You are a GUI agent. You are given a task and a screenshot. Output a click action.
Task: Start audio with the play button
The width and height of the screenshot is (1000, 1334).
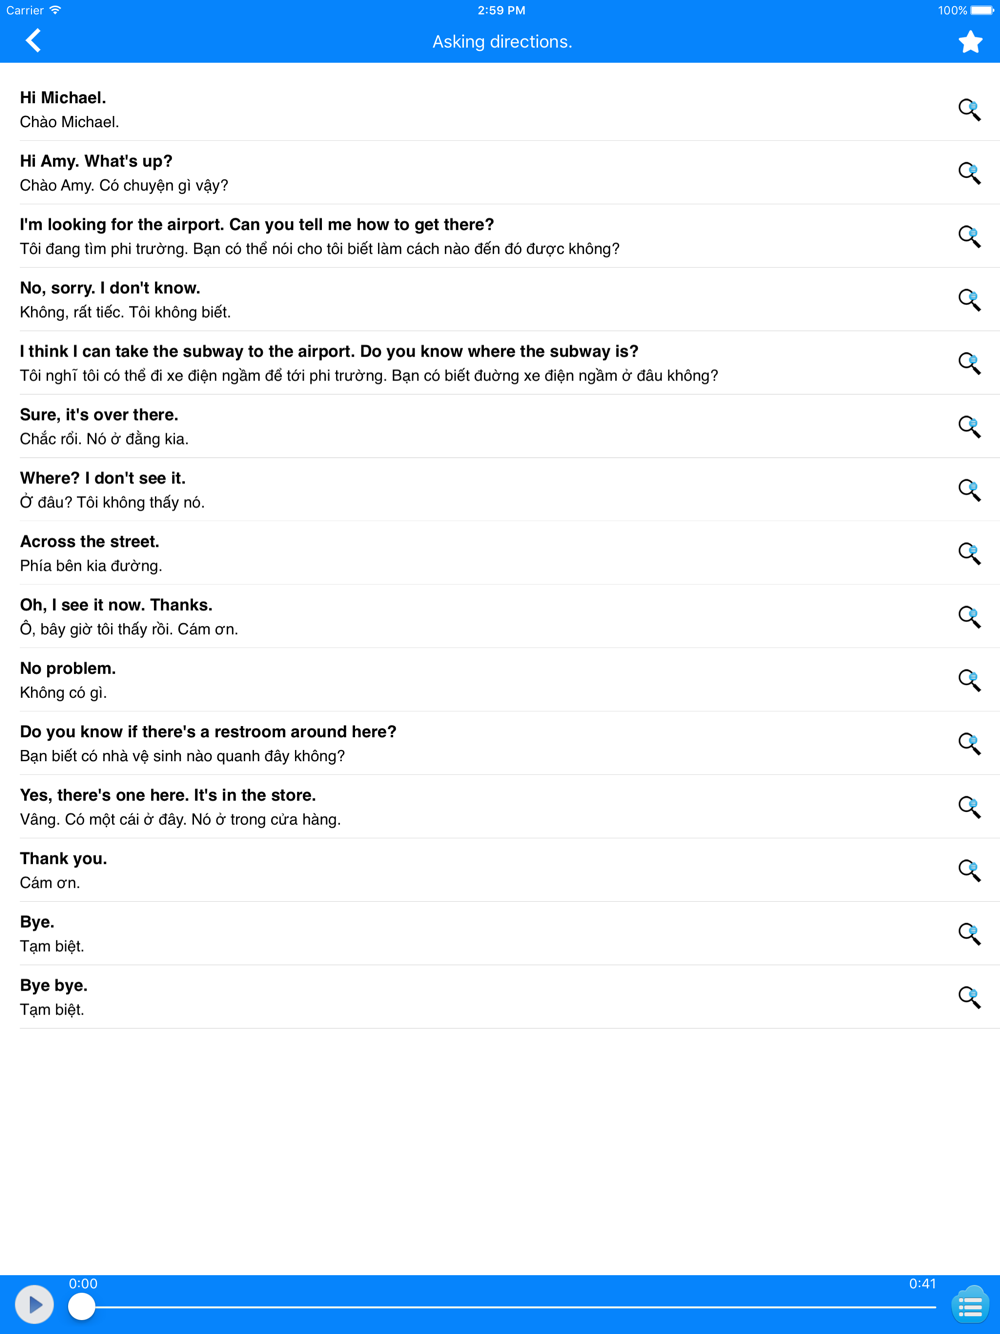click(x=34, y=1304)
